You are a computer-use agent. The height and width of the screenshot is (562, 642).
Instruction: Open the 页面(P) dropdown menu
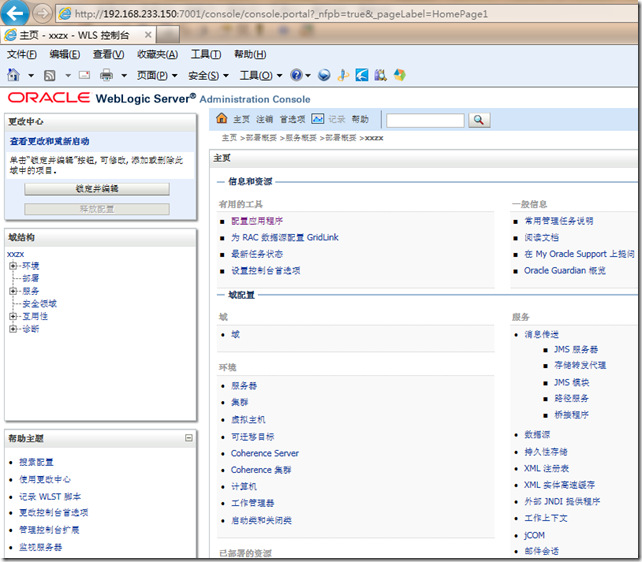(x=157, y=75)
